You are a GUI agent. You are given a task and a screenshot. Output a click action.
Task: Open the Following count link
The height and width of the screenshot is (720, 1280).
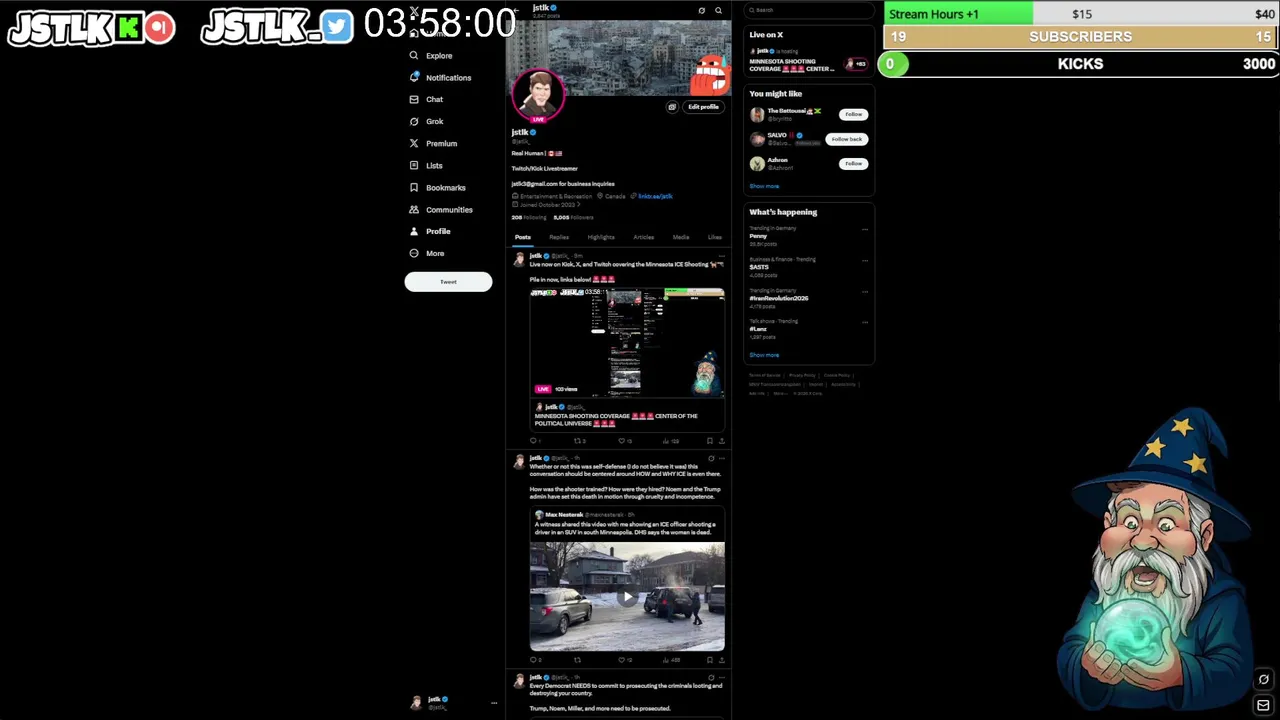(x=529, y=217)
